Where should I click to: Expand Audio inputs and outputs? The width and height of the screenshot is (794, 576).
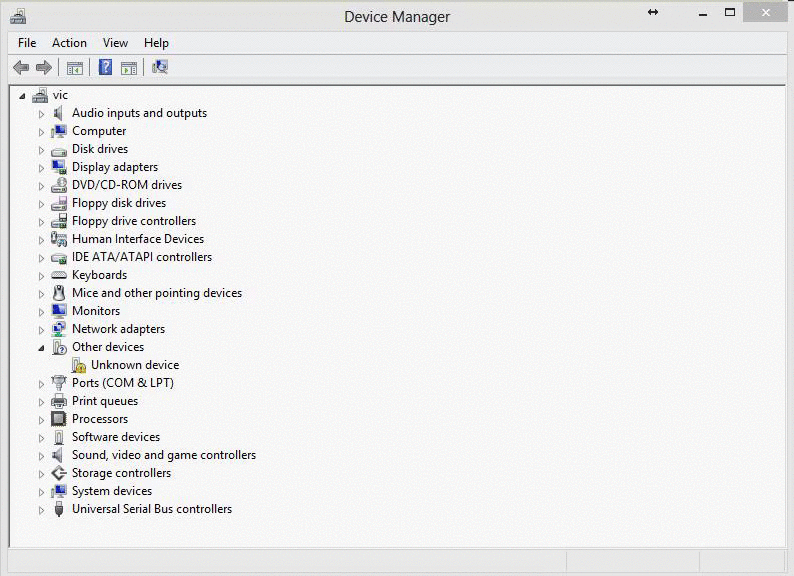(41, 114)
